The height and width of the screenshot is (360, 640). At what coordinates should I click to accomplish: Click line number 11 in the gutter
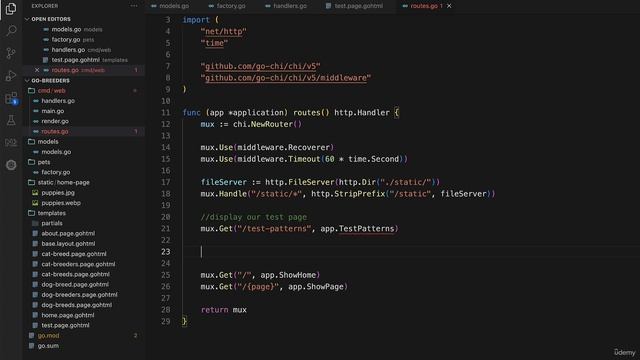click(x=165, y=113)
